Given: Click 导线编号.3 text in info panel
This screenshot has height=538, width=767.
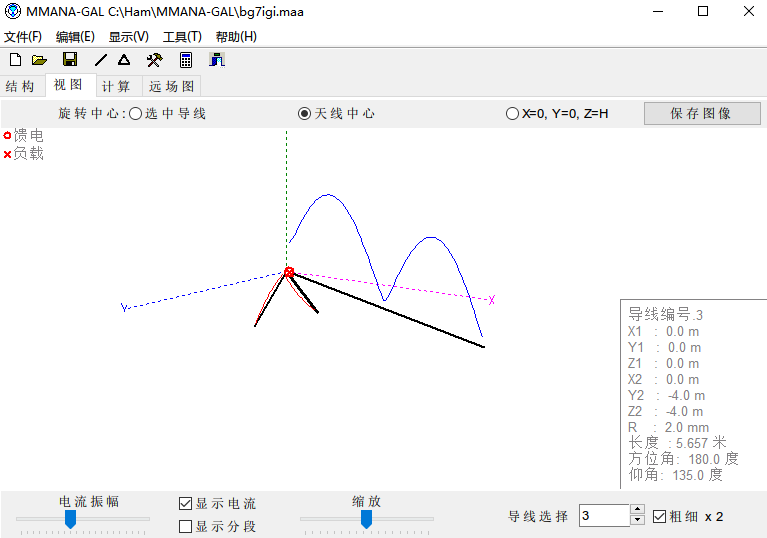Looking at the screenshot, I should coord(665,314).
